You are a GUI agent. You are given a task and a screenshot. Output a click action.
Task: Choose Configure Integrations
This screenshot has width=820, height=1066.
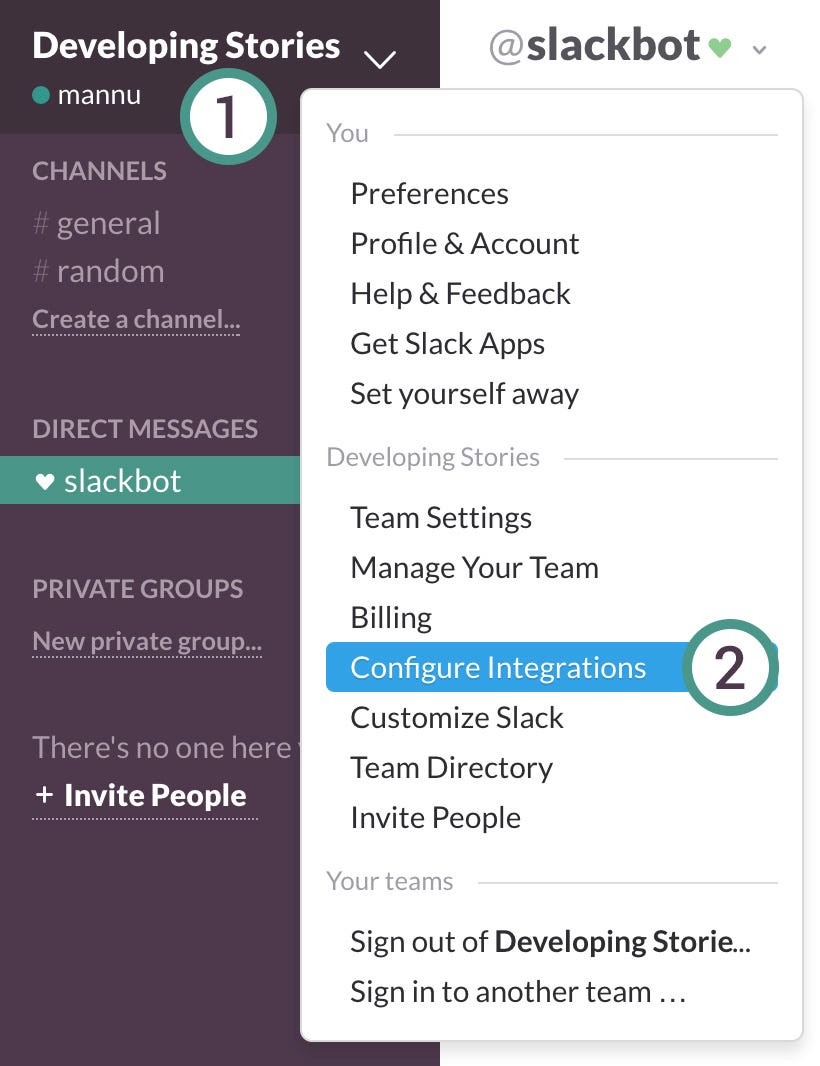coord(551,667)
